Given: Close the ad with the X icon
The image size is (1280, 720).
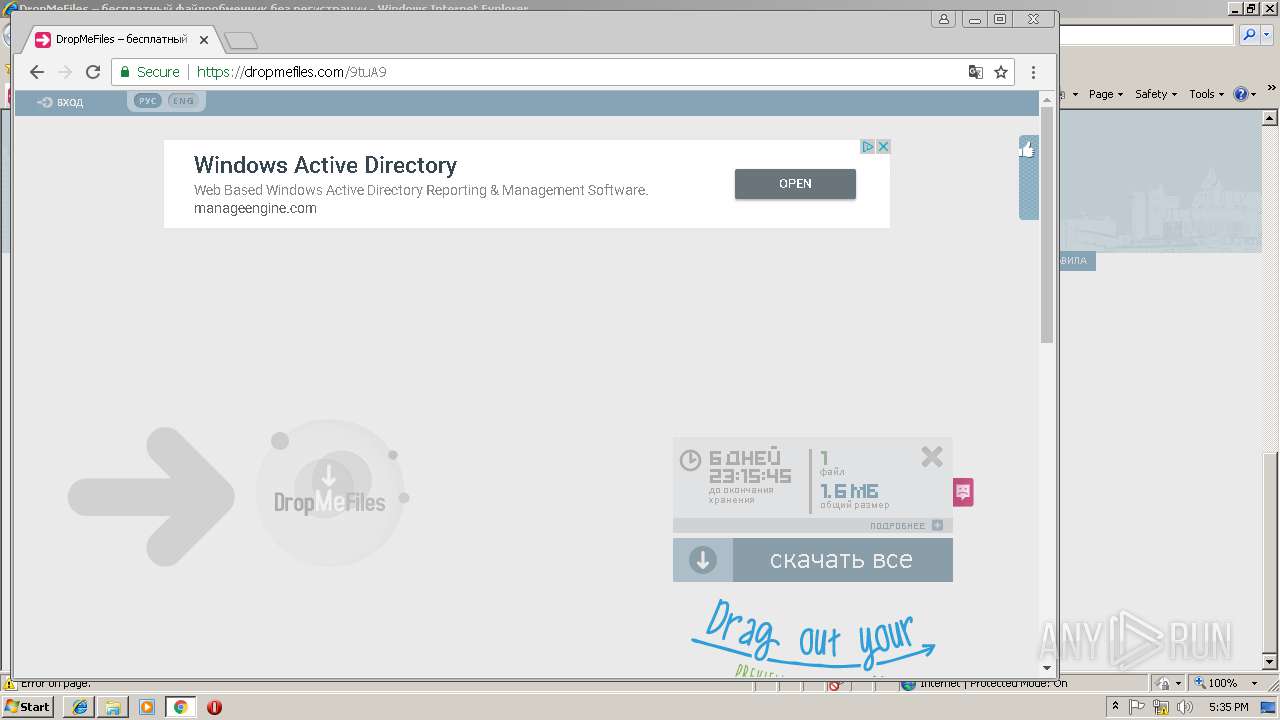Looking at the screenshot, I should [x=883, y=146].
